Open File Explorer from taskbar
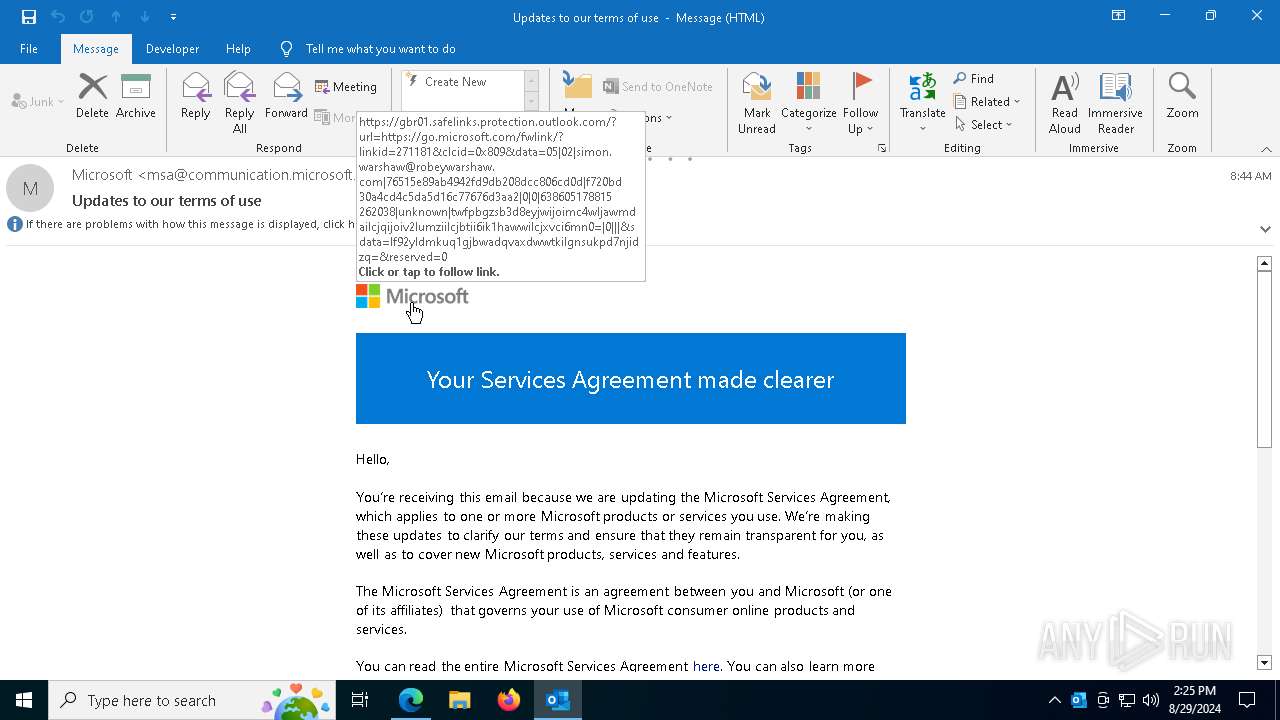The height and width of the screenshot is (720, 1280). [x=459, y=700]
